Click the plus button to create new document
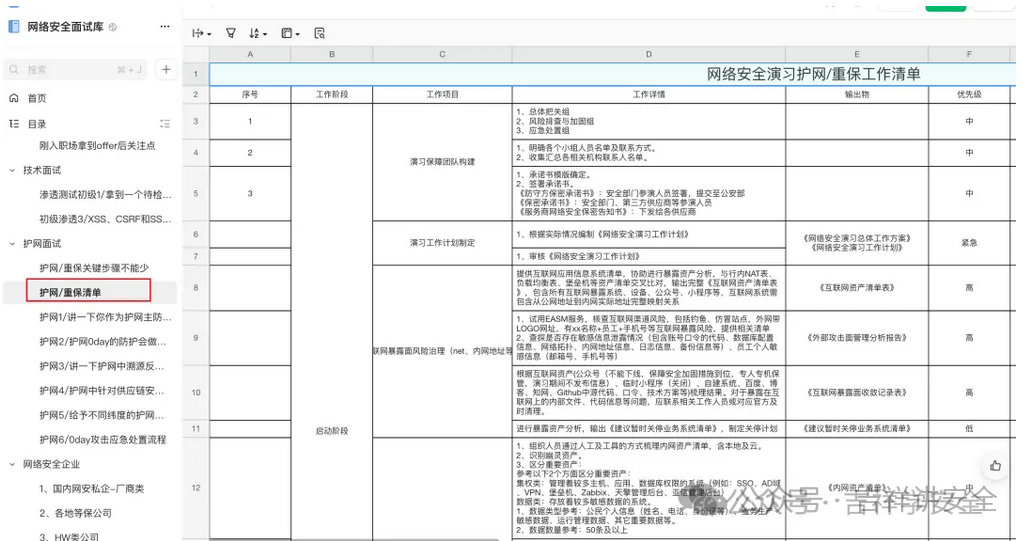Image resolution: width=1030 pixels, height=541 pixels. tap(166, 69)
